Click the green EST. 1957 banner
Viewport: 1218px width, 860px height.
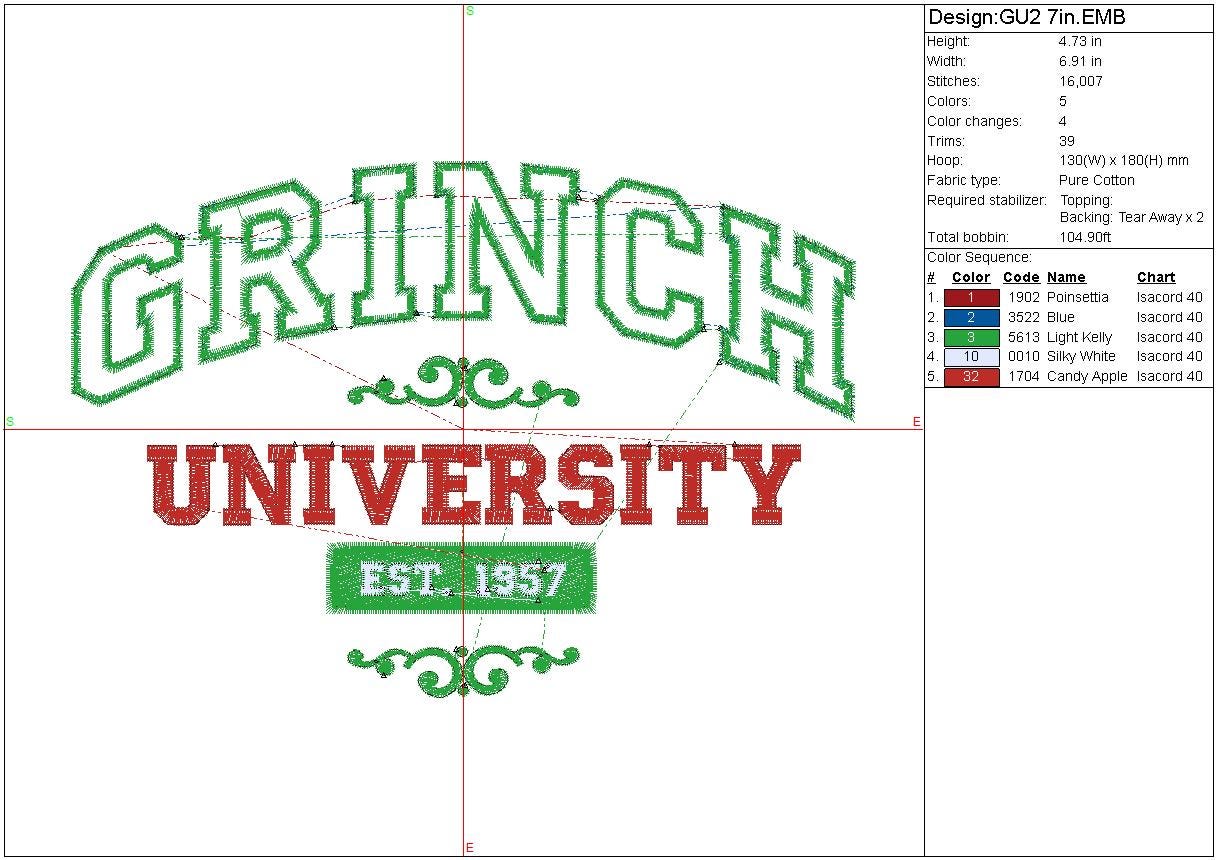click(x=461, y=579)
